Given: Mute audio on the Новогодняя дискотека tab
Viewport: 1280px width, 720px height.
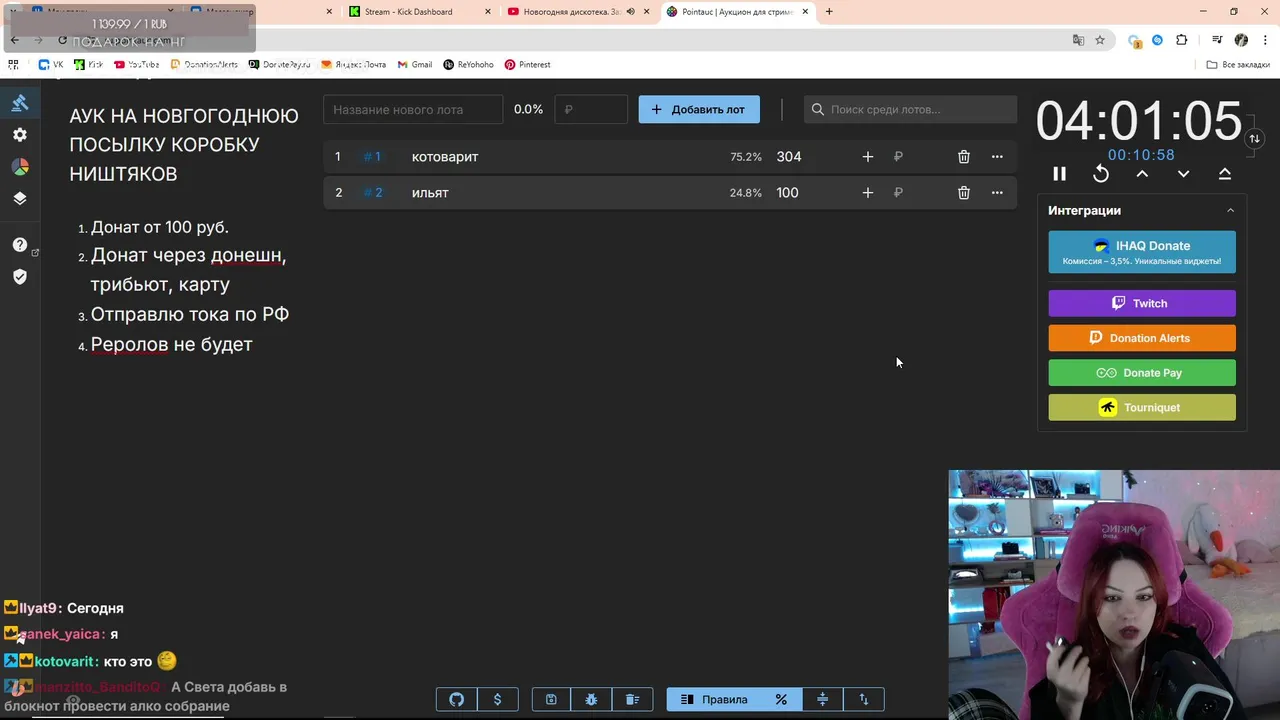Looking at the screenshot, I should tap(631, 12).
